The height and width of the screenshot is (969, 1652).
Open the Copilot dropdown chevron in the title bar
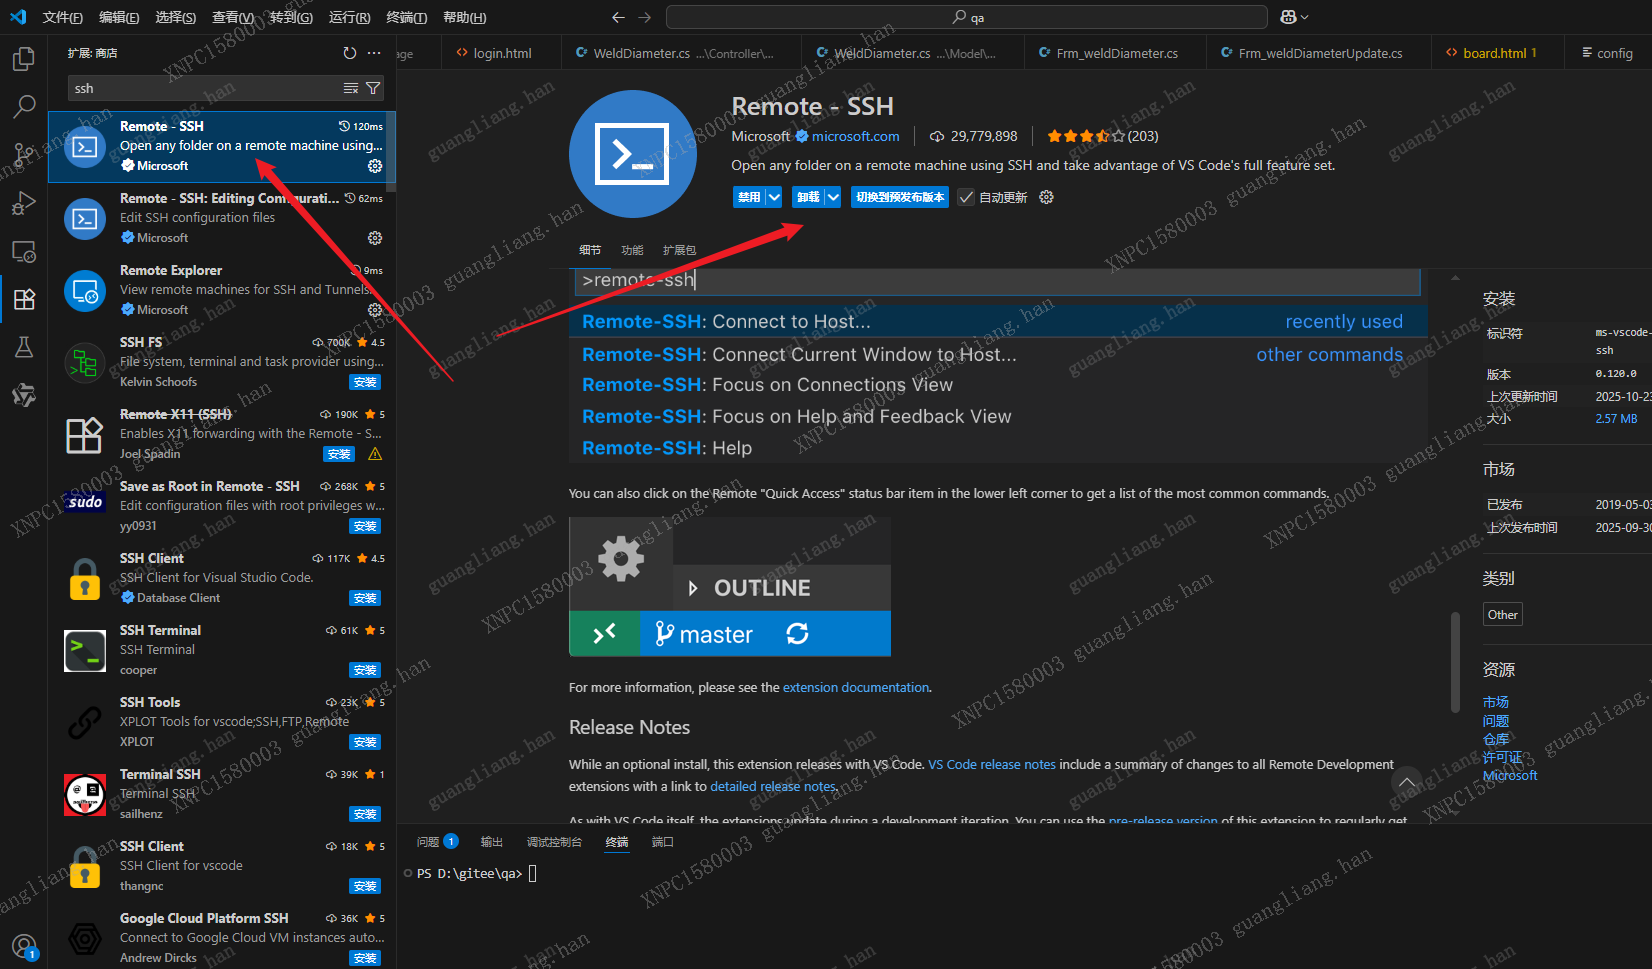pos(1304,17)
